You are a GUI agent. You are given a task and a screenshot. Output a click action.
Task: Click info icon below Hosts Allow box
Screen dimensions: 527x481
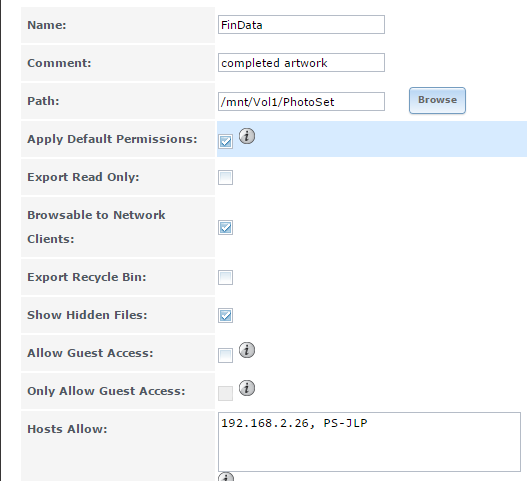pyautogui.click(x=226, y=477)
